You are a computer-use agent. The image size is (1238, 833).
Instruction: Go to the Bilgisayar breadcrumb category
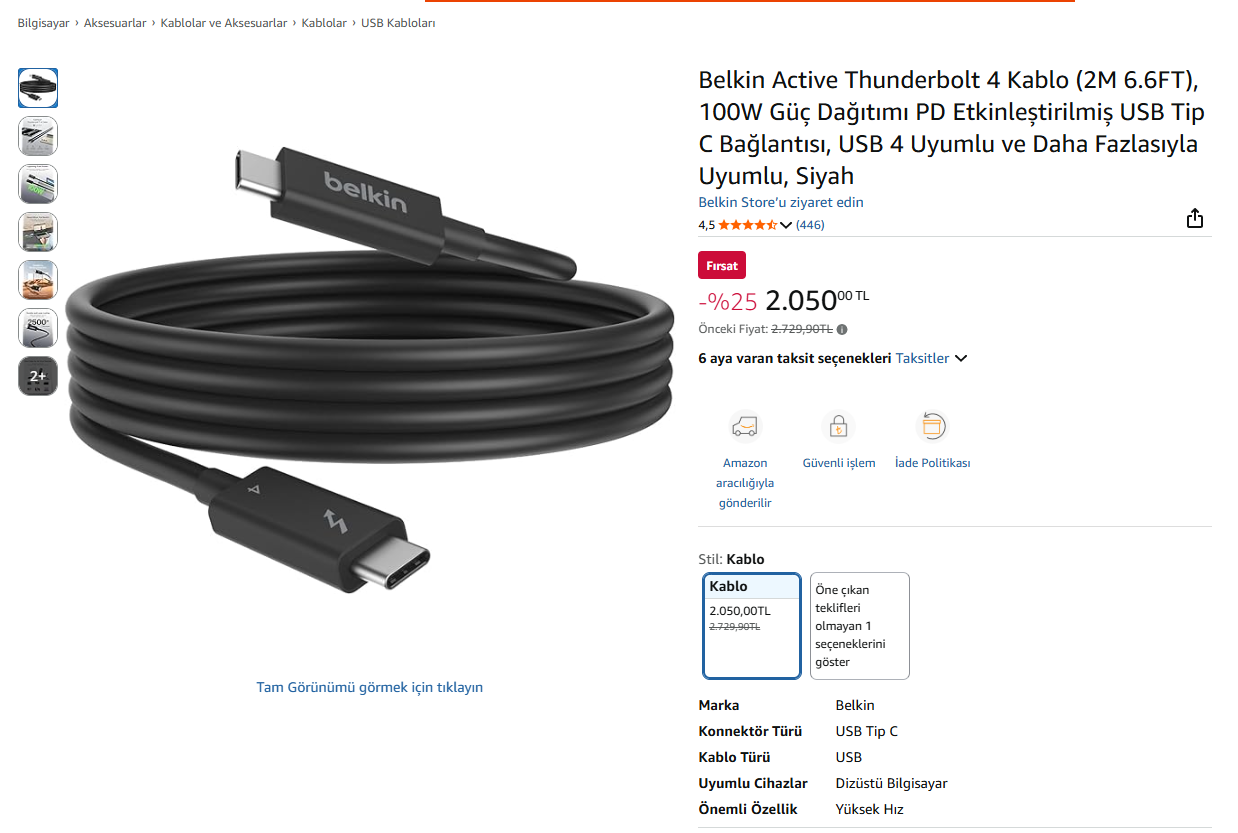point(43,23)
